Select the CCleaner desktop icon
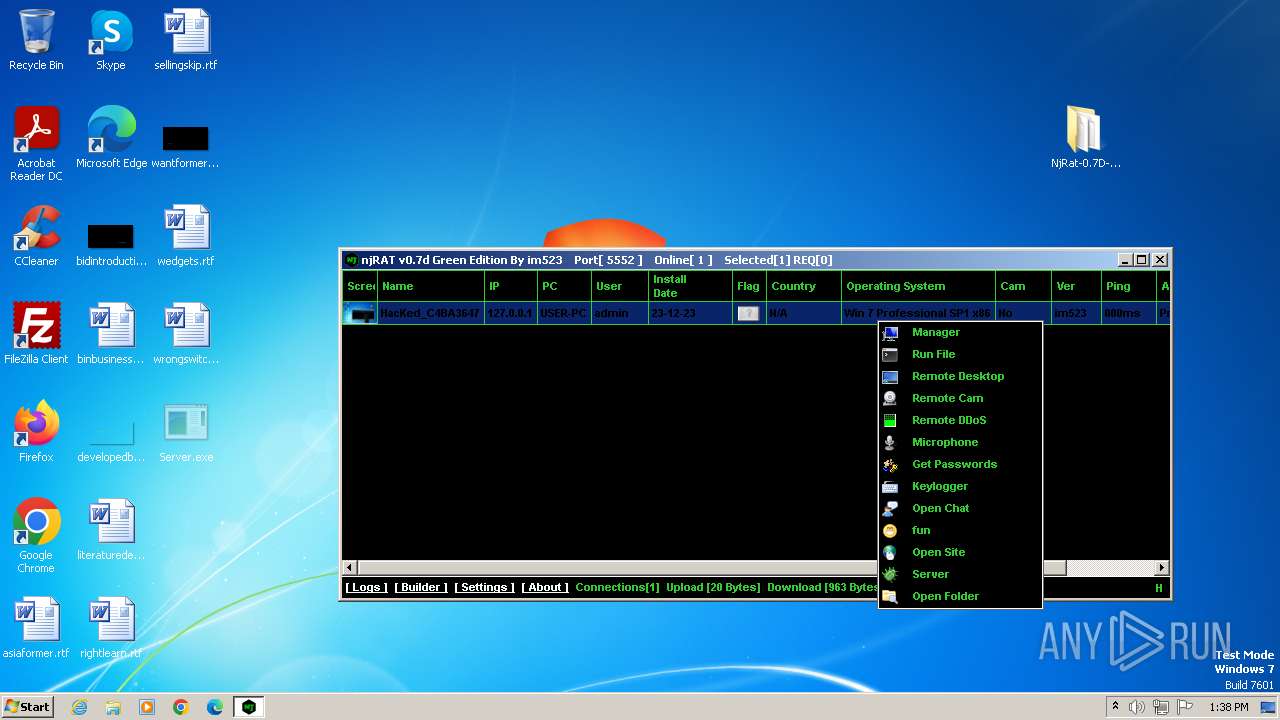1280x720 pixels. point(36,237)
